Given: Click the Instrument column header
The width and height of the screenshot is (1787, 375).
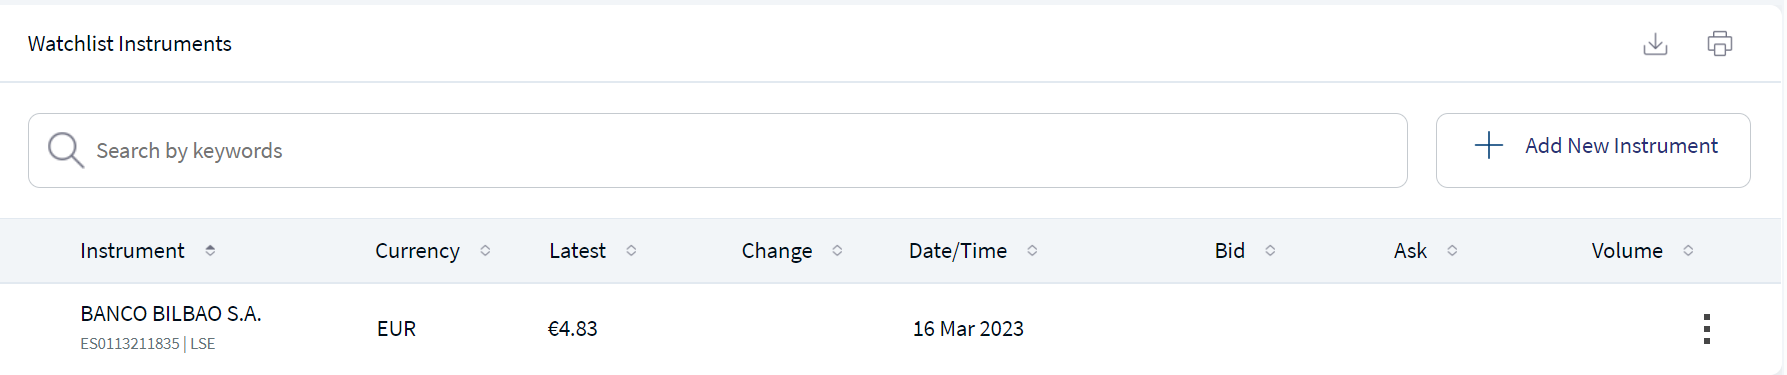Looking at the screenshot, I should [132, 251].
